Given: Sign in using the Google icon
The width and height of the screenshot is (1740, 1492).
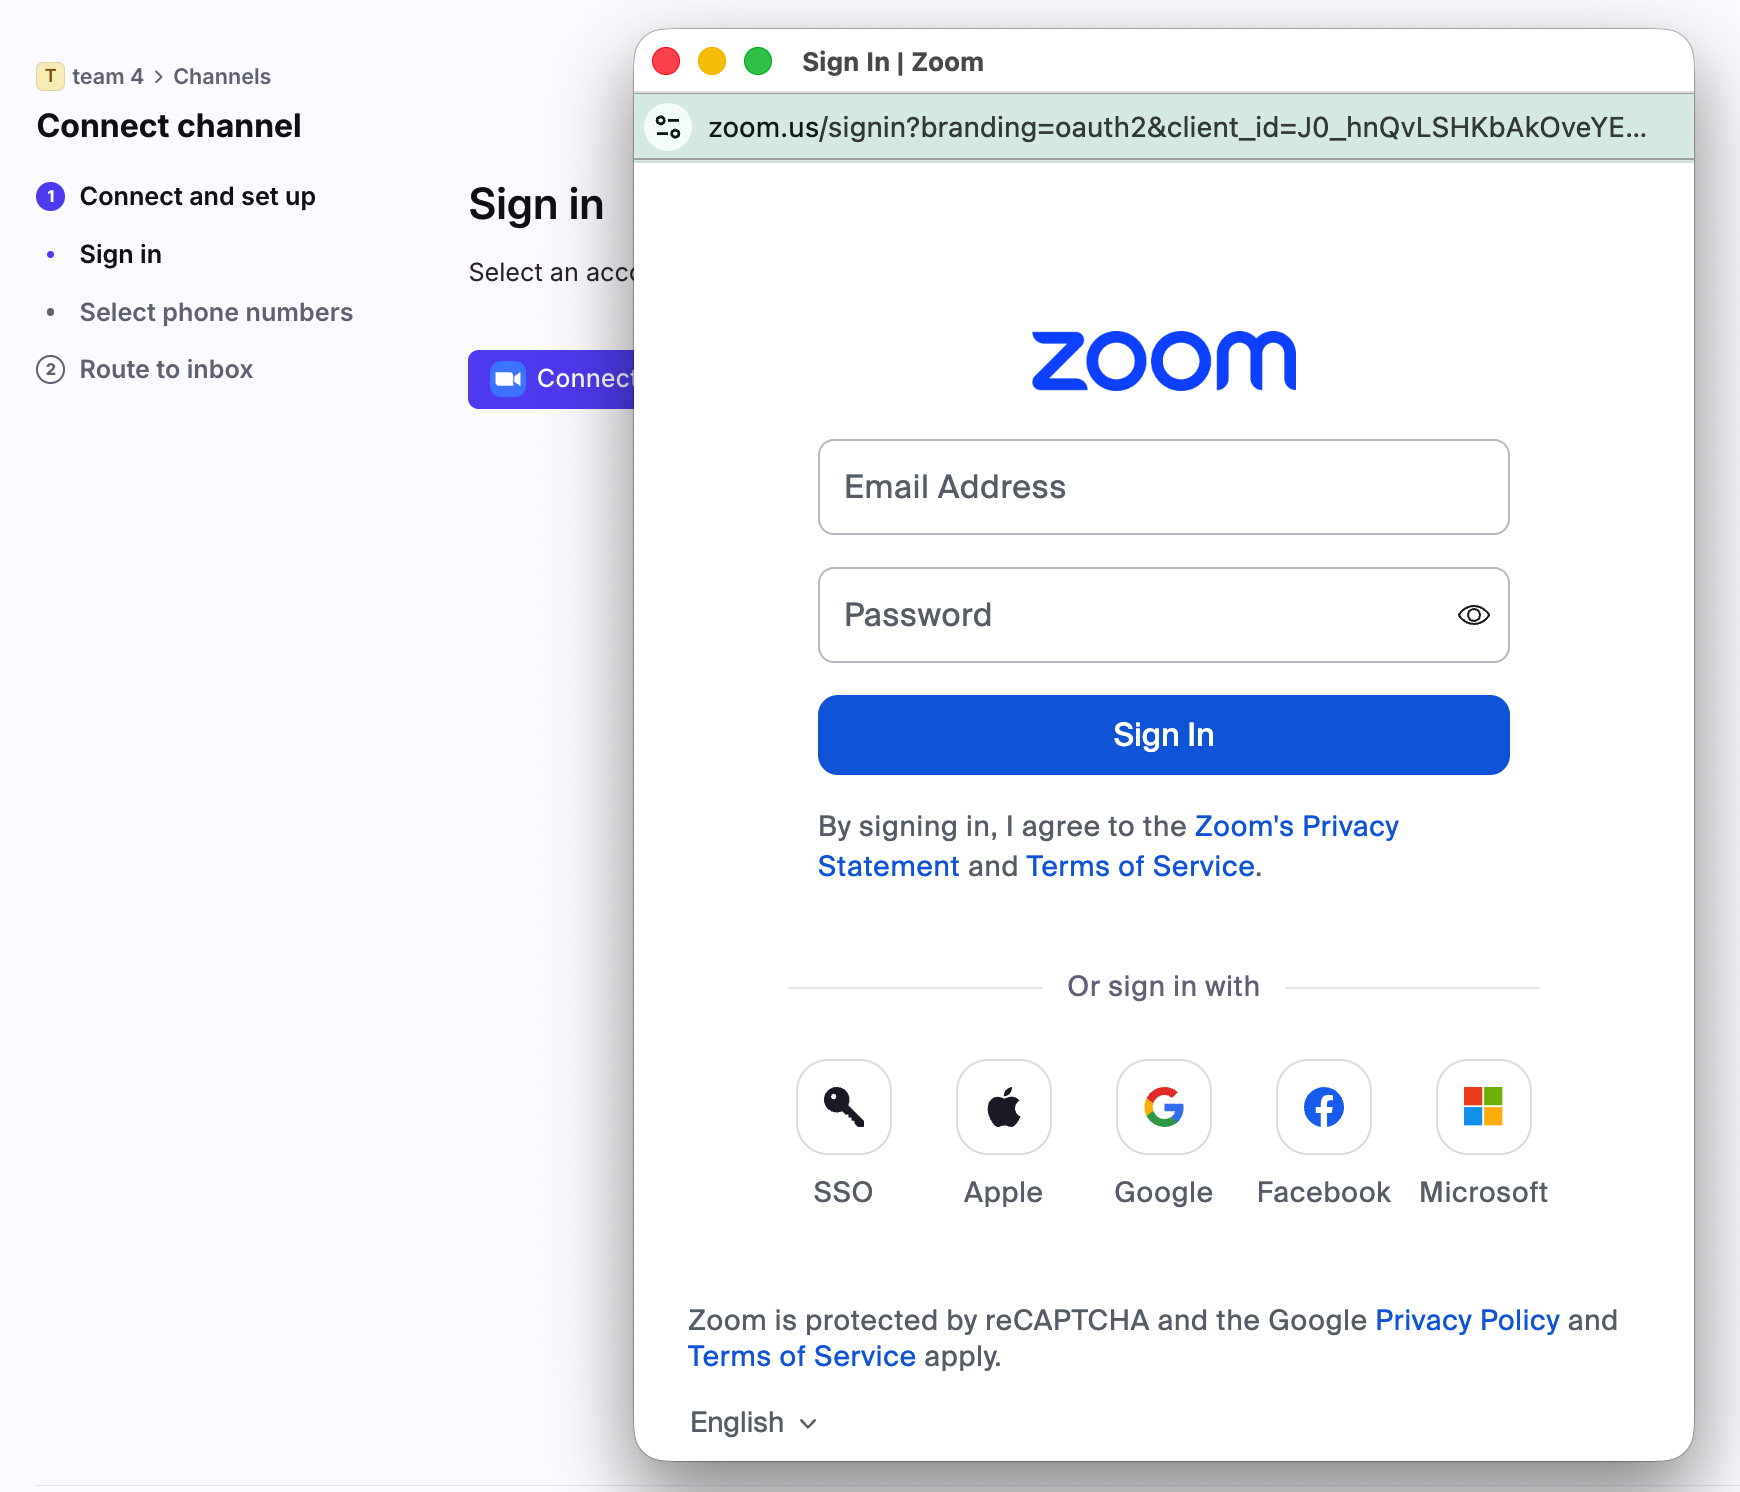Looking at the screenshot, I should (x=1163, y=1107).
